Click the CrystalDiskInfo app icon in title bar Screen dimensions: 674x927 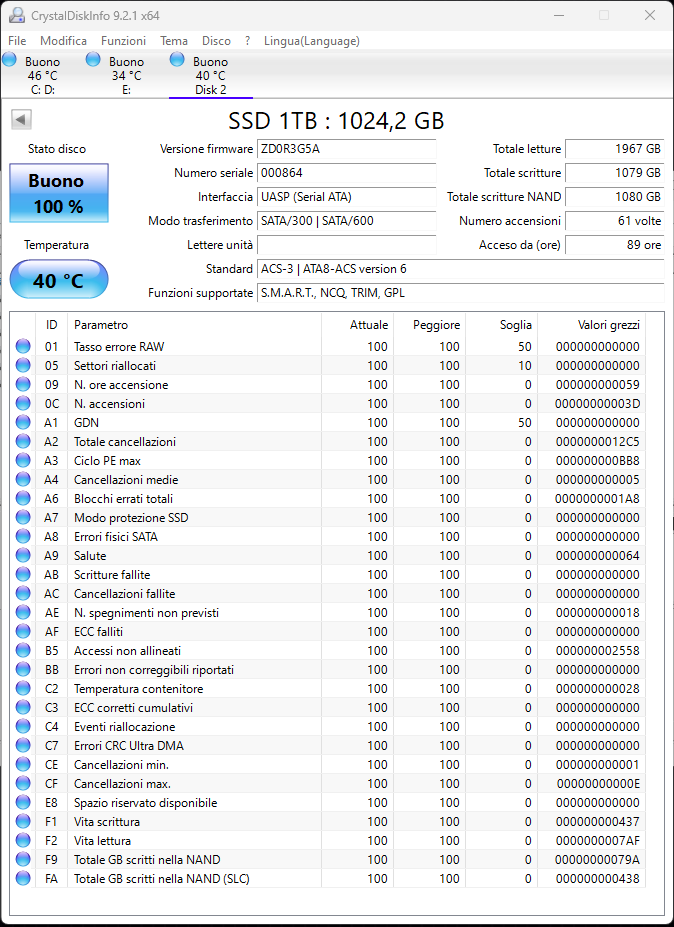pyautogui.click(x=17, y=15)
